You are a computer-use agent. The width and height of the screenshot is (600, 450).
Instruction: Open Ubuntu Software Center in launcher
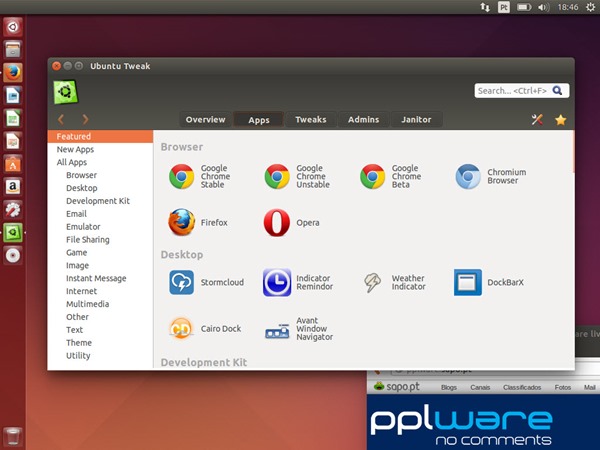click(x=13, y=164)
